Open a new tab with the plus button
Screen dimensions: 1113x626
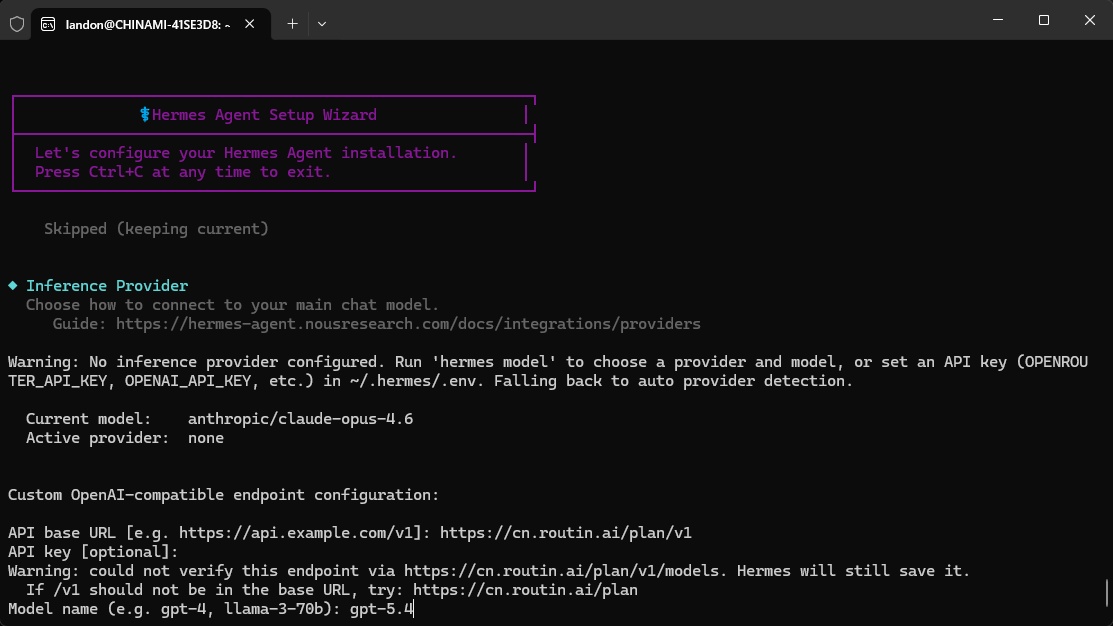(x=292, y=23)
